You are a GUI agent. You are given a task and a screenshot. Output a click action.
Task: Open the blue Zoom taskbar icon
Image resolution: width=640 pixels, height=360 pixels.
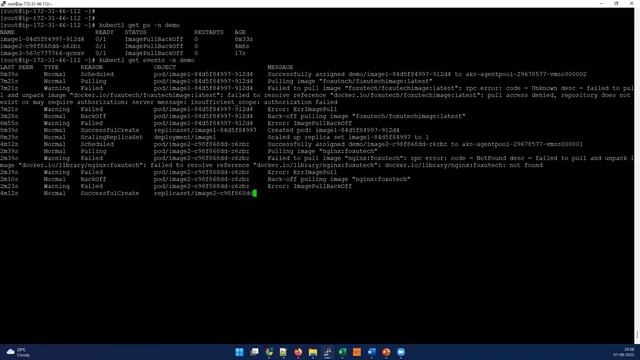point(401,352)
